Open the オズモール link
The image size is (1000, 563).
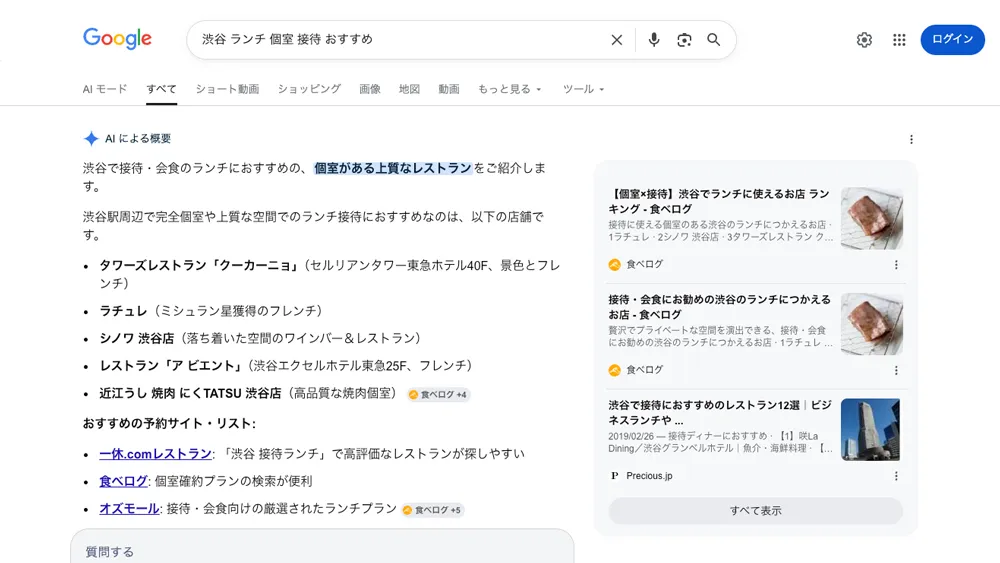point(129,508)
